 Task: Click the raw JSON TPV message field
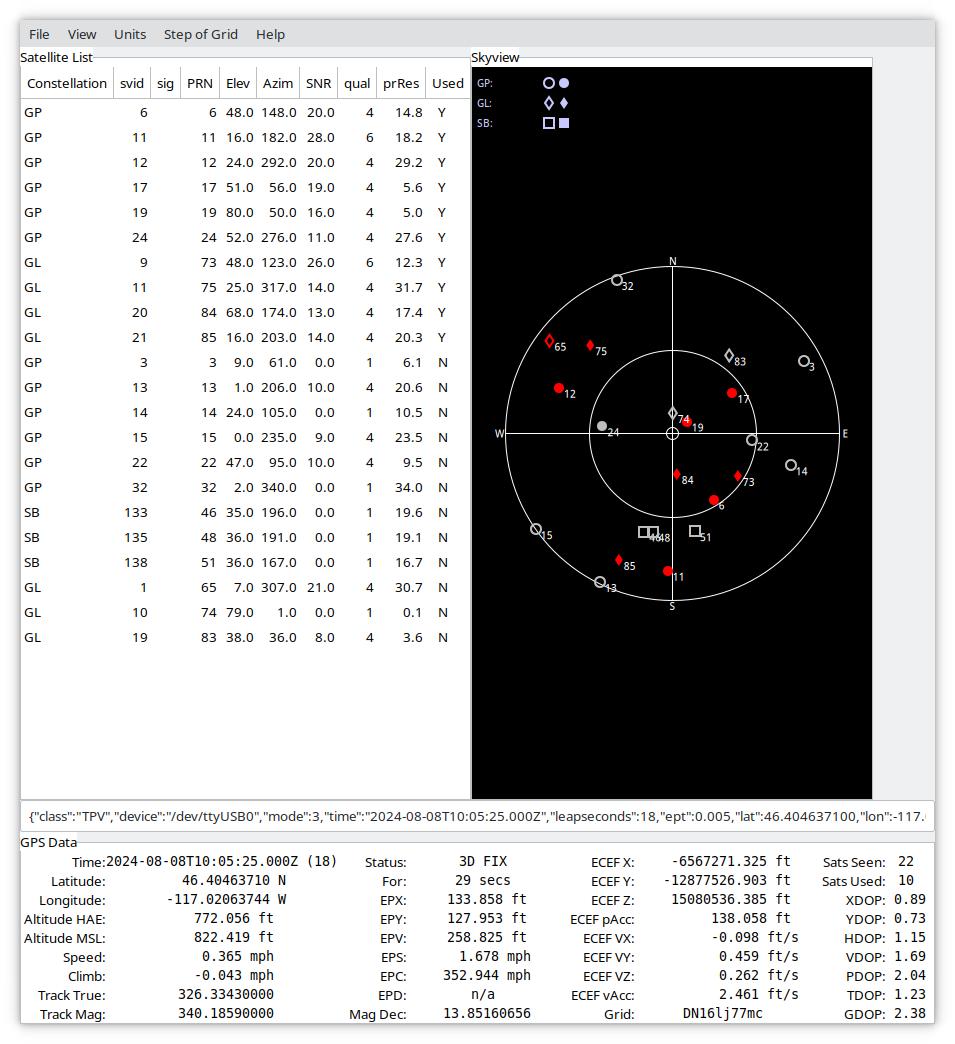click(477, 816)
